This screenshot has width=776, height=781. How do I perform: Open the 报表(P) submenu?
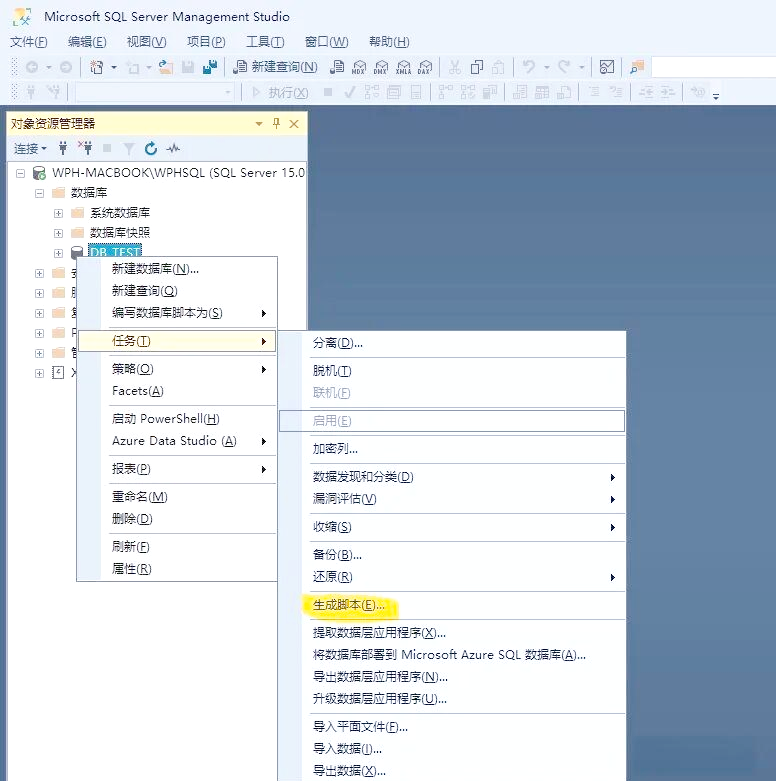[x=177, y=469]
